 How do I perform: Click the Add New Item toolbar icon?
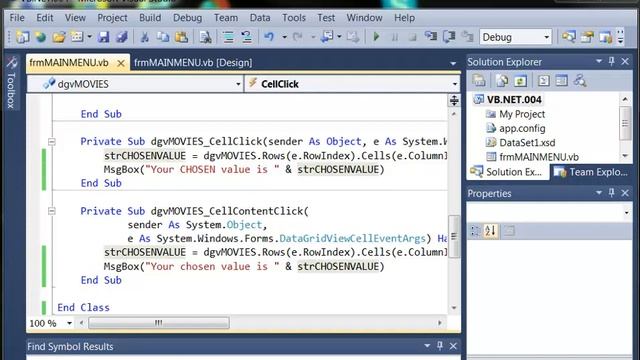[77, 37]
